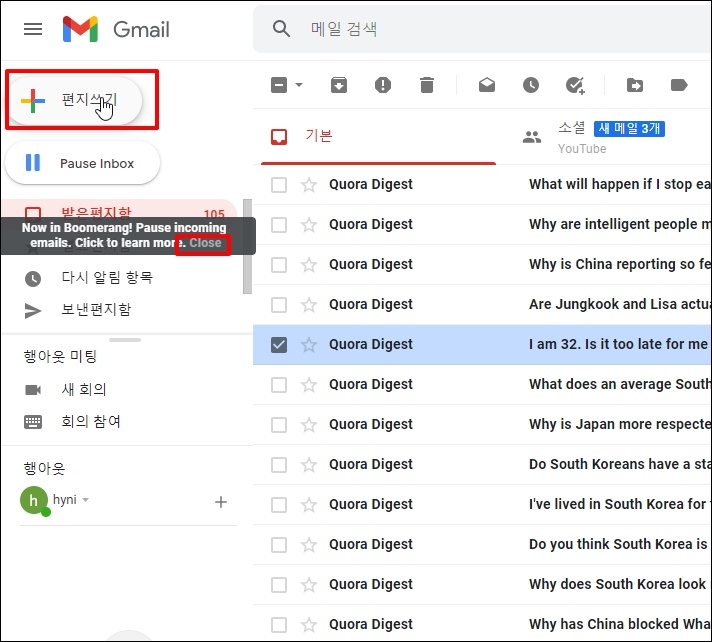The width and height of the screenshot is (712, 642).
Task: Click the Gmail logo
Action: [116, 30]
